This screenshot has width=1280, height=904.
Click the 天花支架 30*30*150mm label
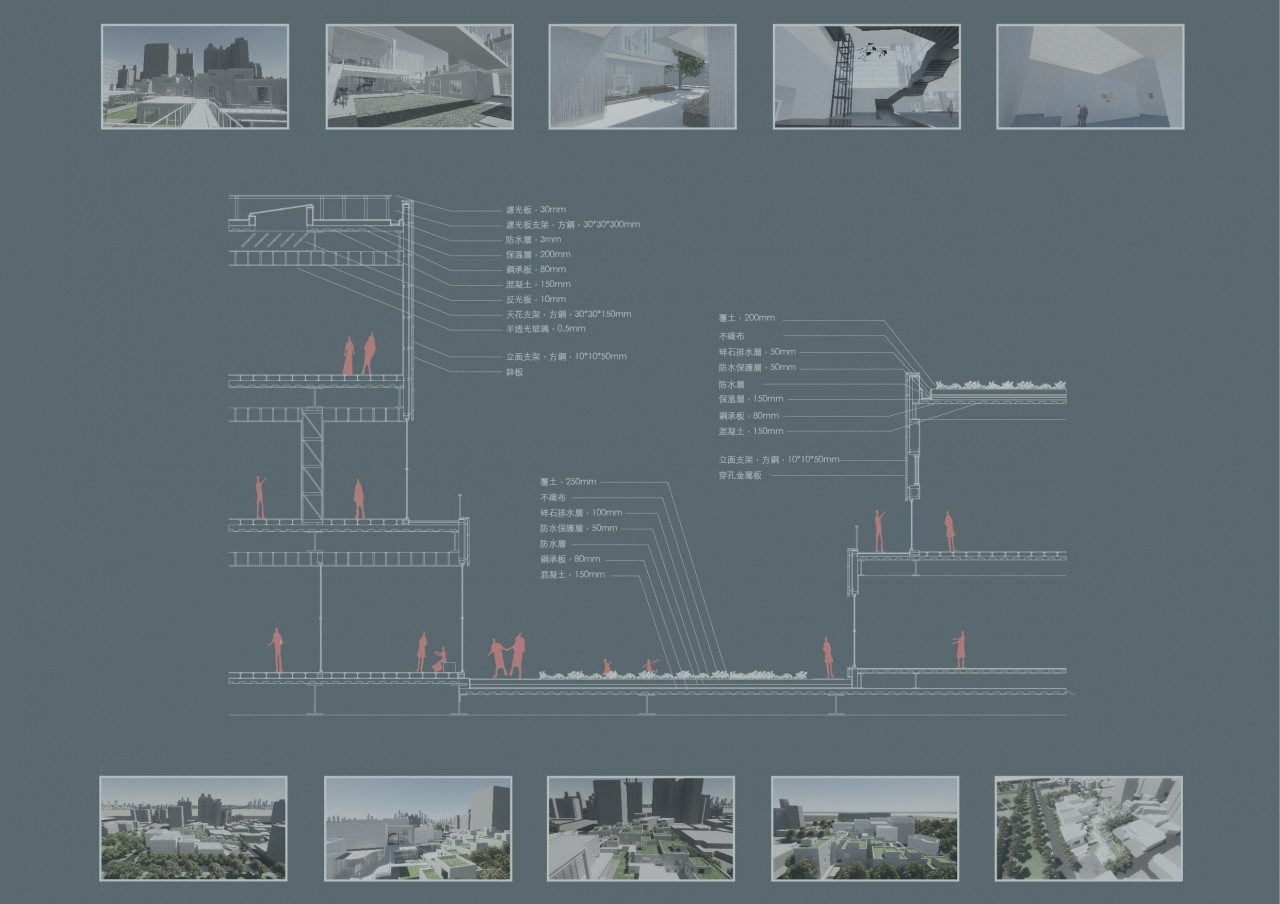(568, 315)
